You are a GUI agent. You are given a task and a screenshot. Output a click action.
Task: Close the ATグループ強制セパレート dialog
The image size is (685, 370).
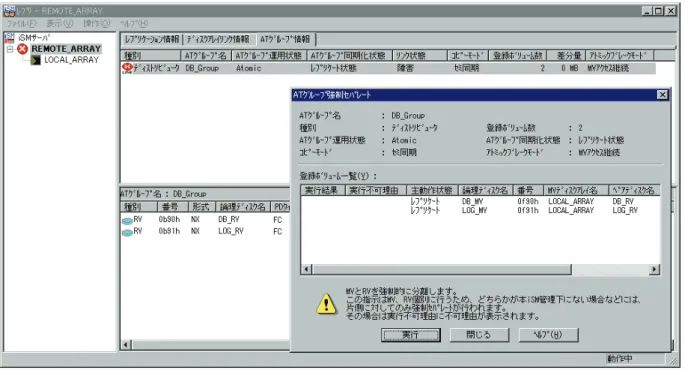click(x=662, y=95)
